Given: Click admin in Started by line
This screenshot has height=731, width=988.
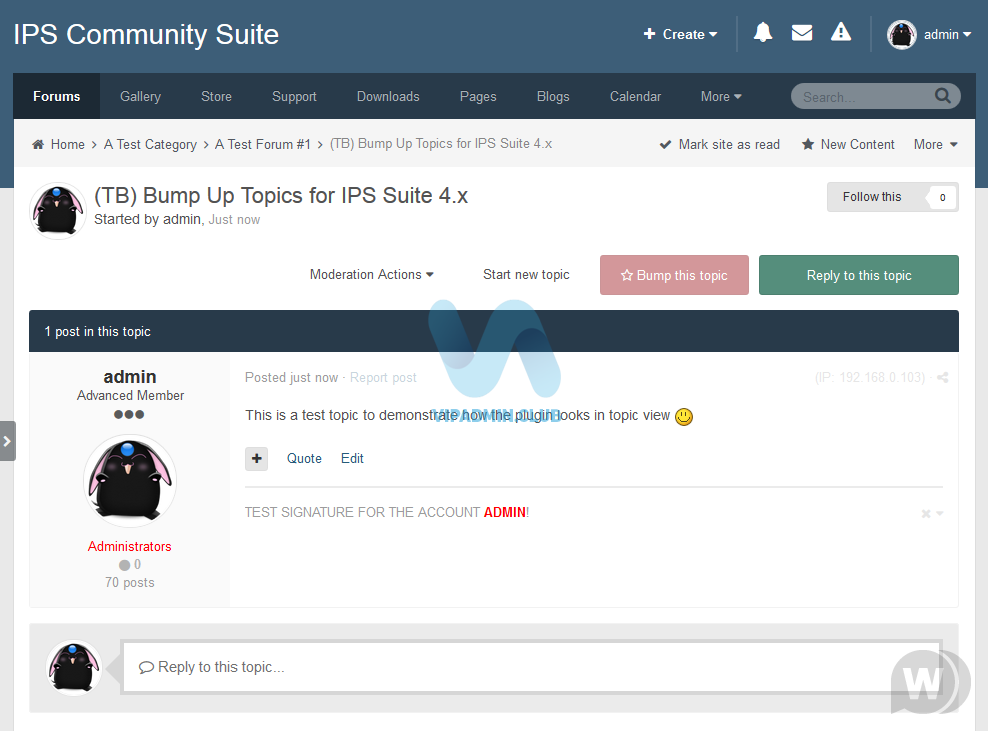Looking at the screenshot, I should 181,219.
